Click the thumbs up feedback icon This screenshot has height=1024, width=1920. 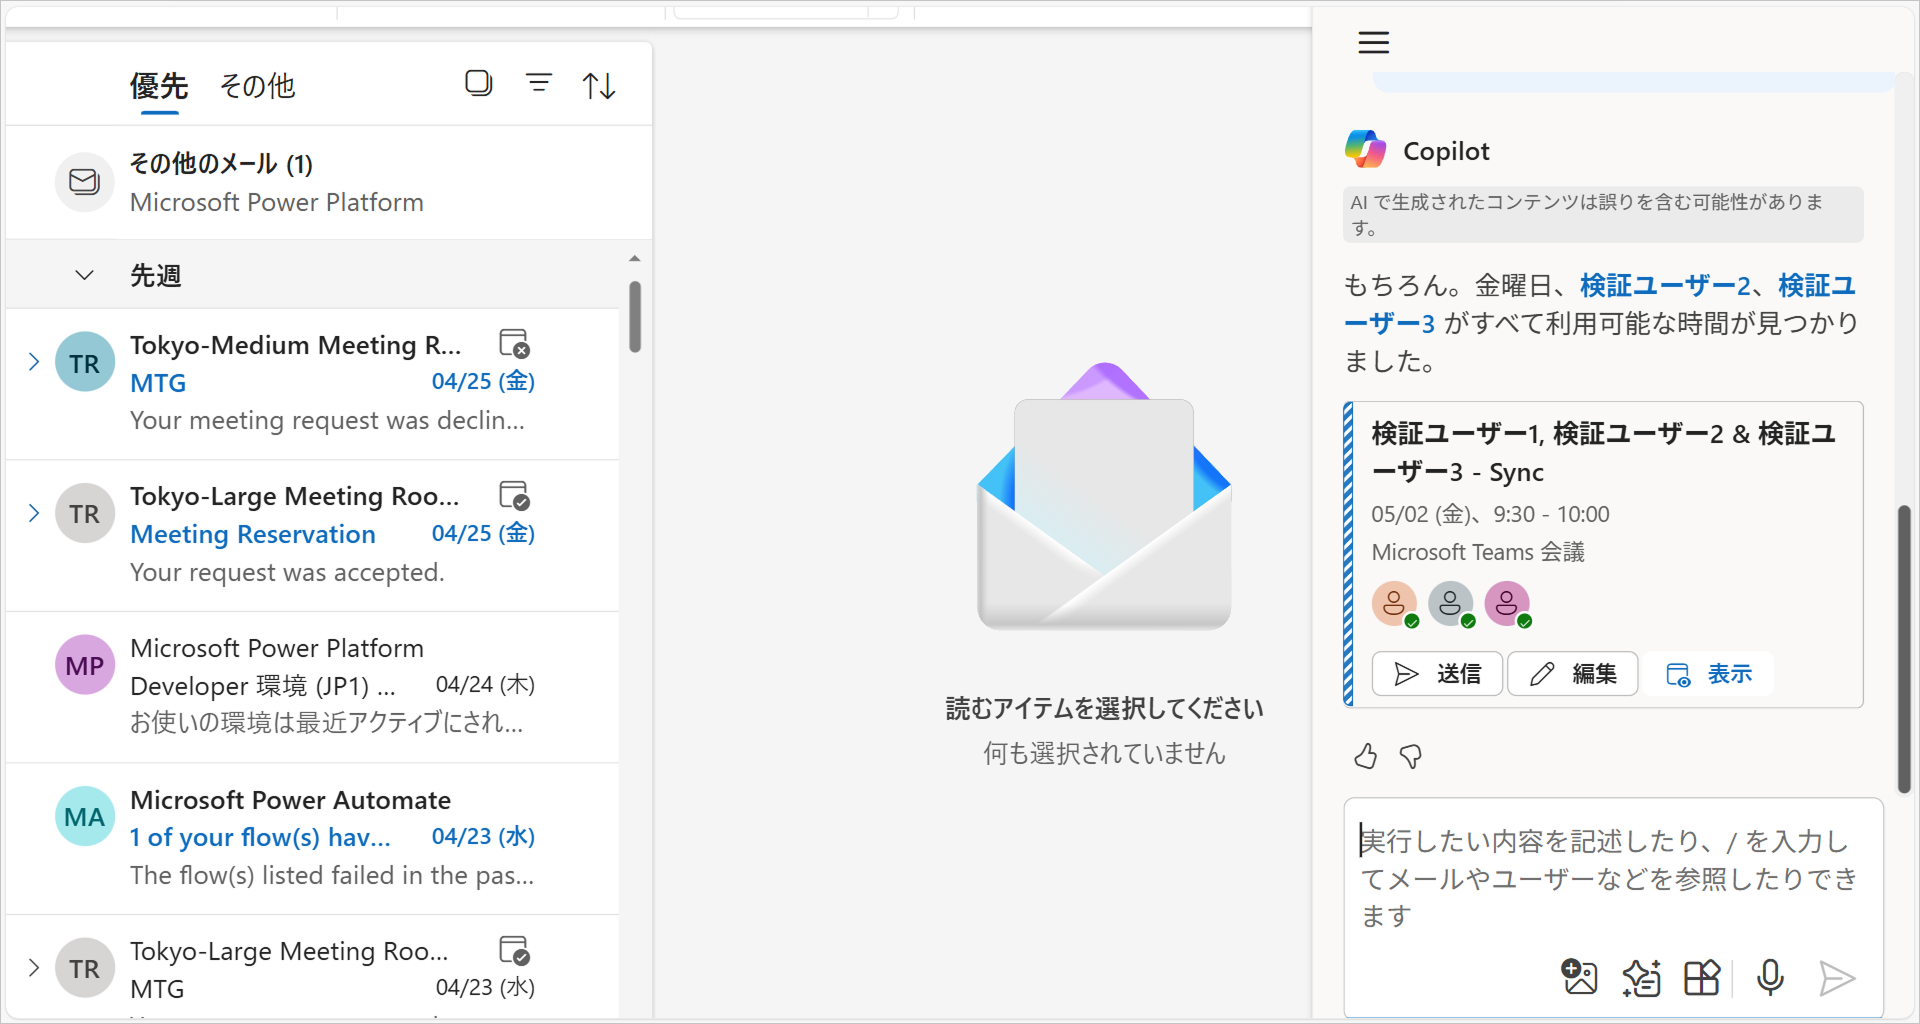coord(1365,756)
